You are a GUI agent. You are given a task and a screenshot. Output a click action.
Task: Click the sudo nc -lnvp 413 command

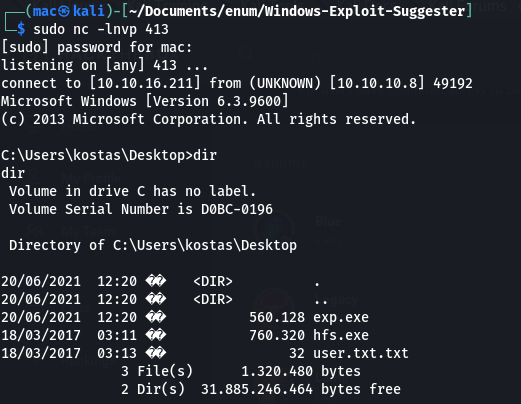[x=101, y=29]
